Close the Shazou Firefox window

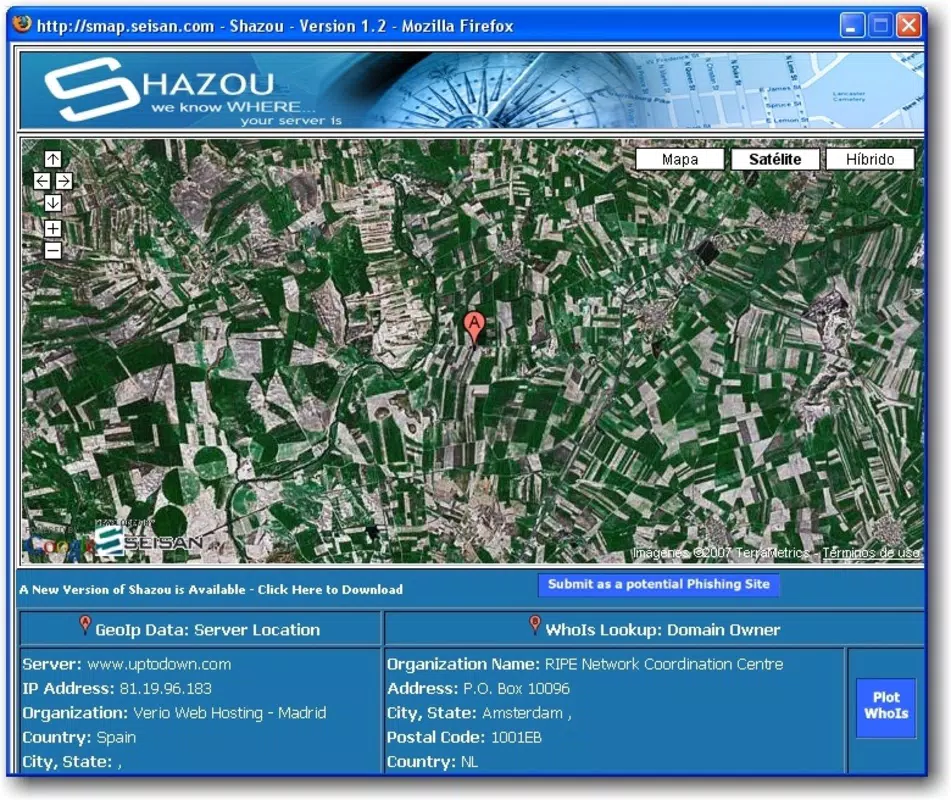click(909, 25)
